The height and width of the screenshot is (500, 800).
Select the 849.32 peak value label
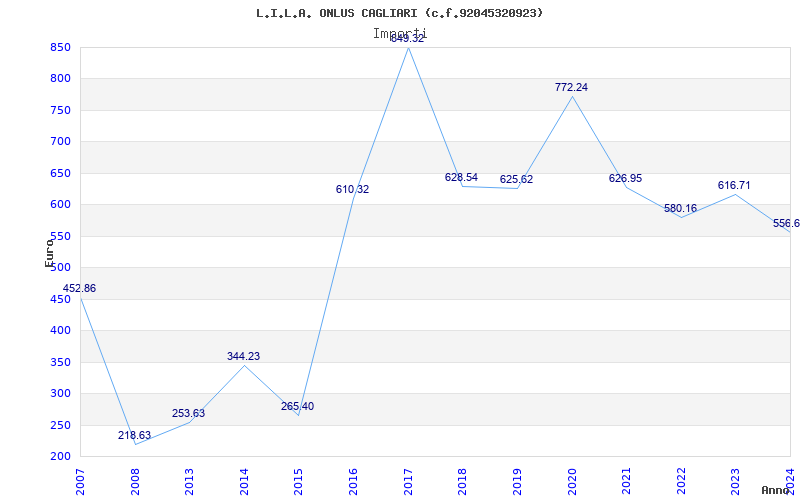[x=407, y=39]
